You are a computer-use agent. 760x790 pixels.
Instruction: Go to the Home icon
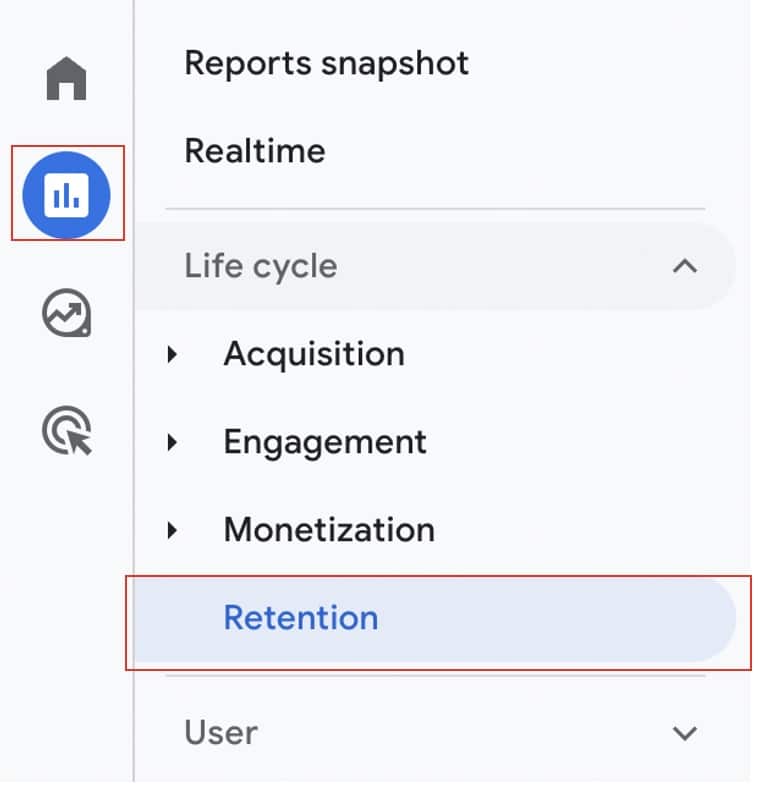tap(67, 79)
